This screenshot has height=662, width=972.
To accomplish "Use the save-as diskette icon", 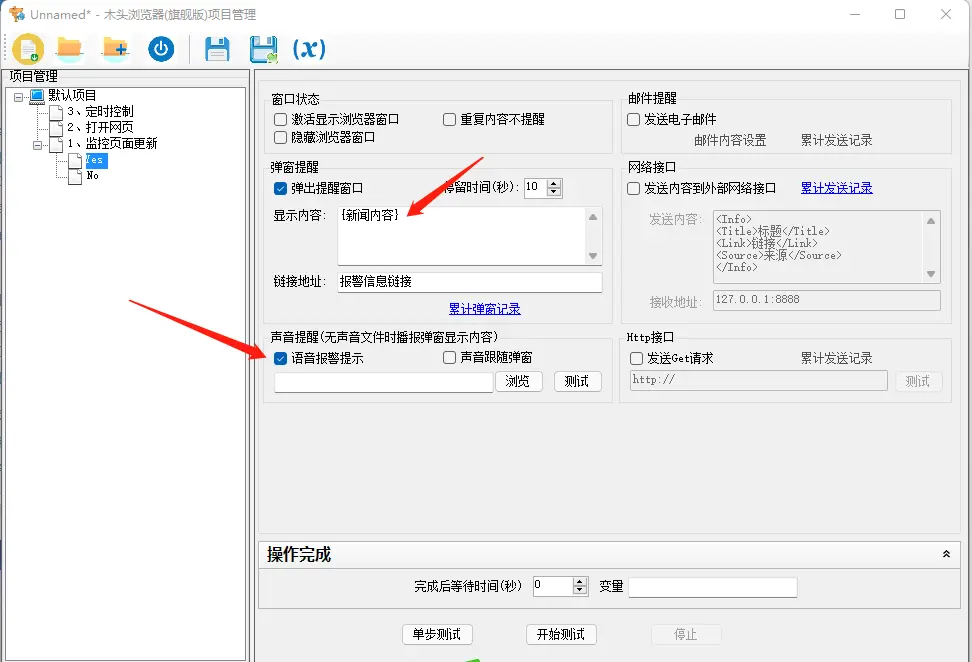I will tap(262, 48).
